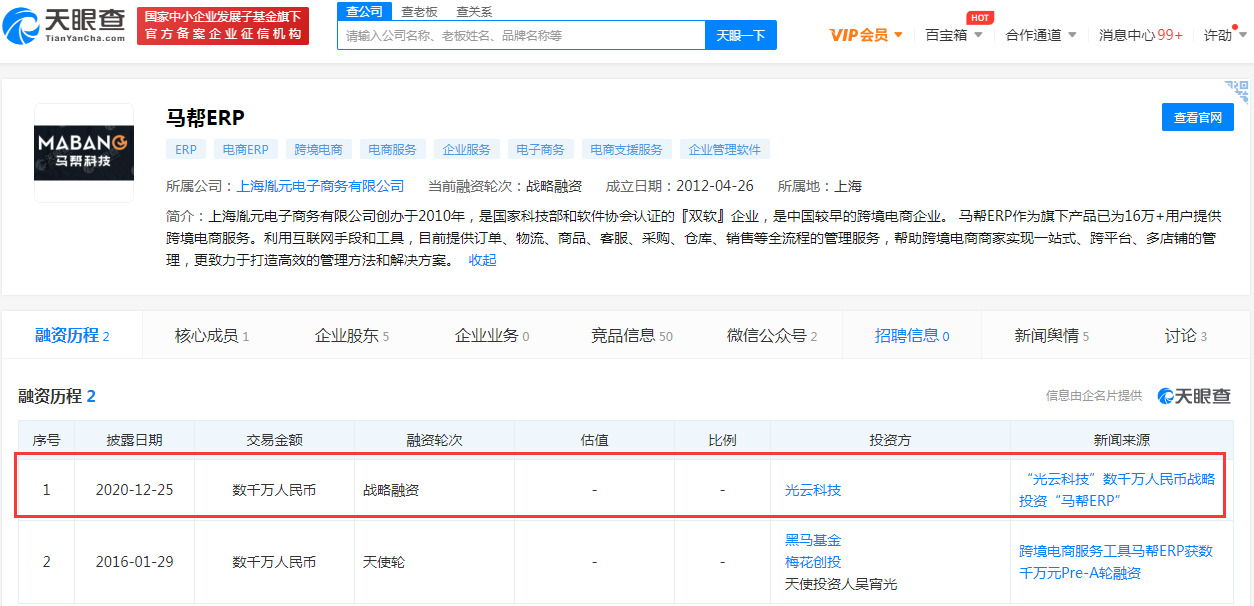Open news on 马帮ERP Pre-A round
This screenshot has width=1254, height=606.
click(1116, 562)
